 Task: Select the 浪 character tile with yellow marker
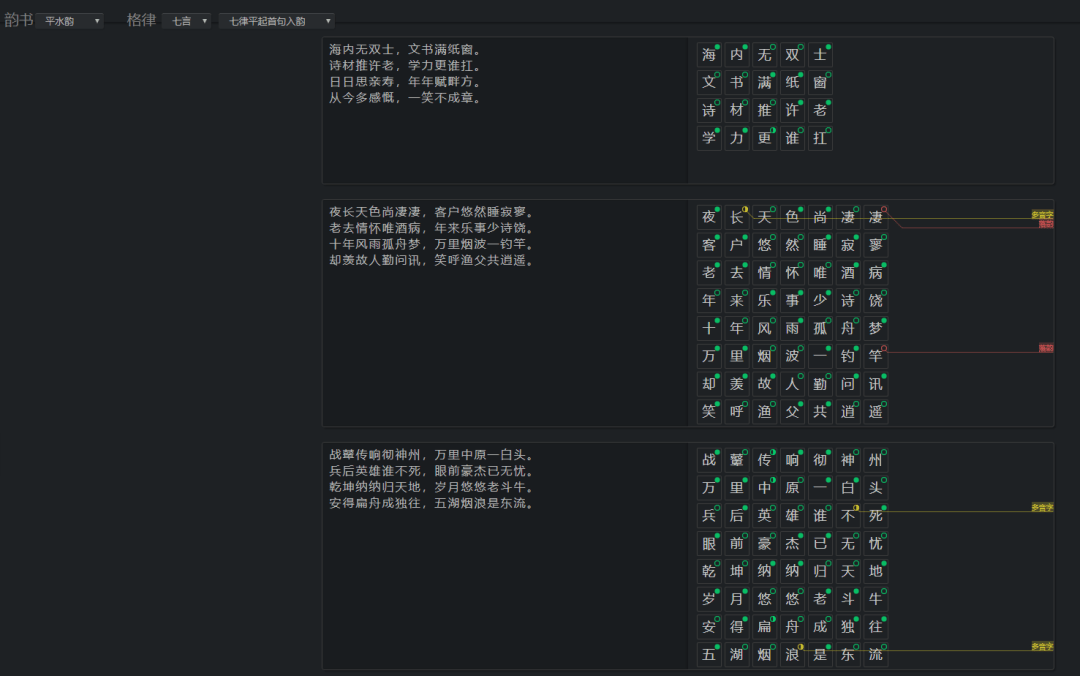793,654
